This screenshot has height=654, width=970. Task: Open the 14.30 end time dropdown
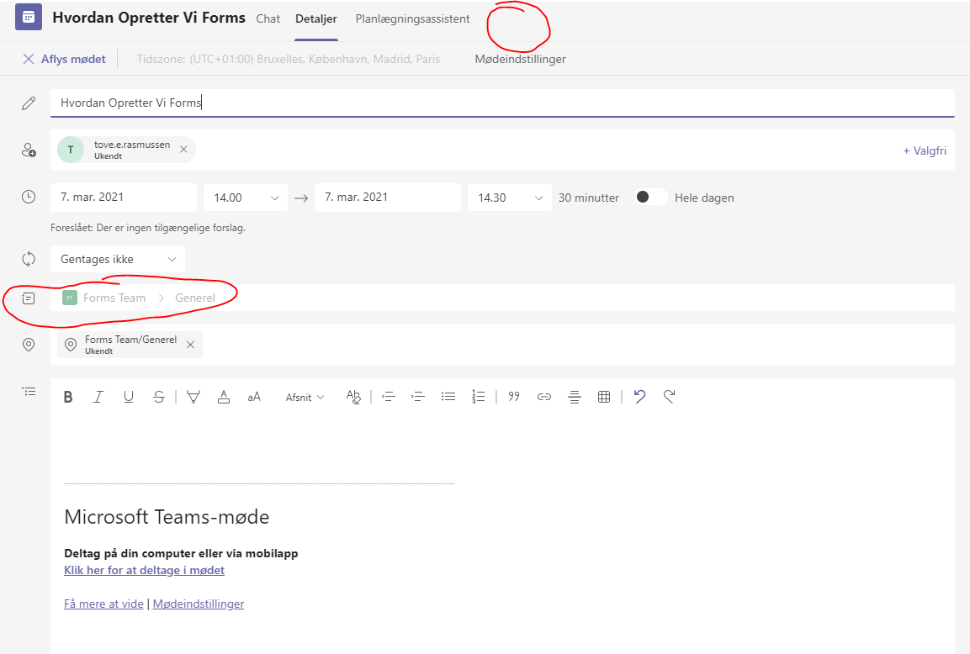(x=510, y=197)
